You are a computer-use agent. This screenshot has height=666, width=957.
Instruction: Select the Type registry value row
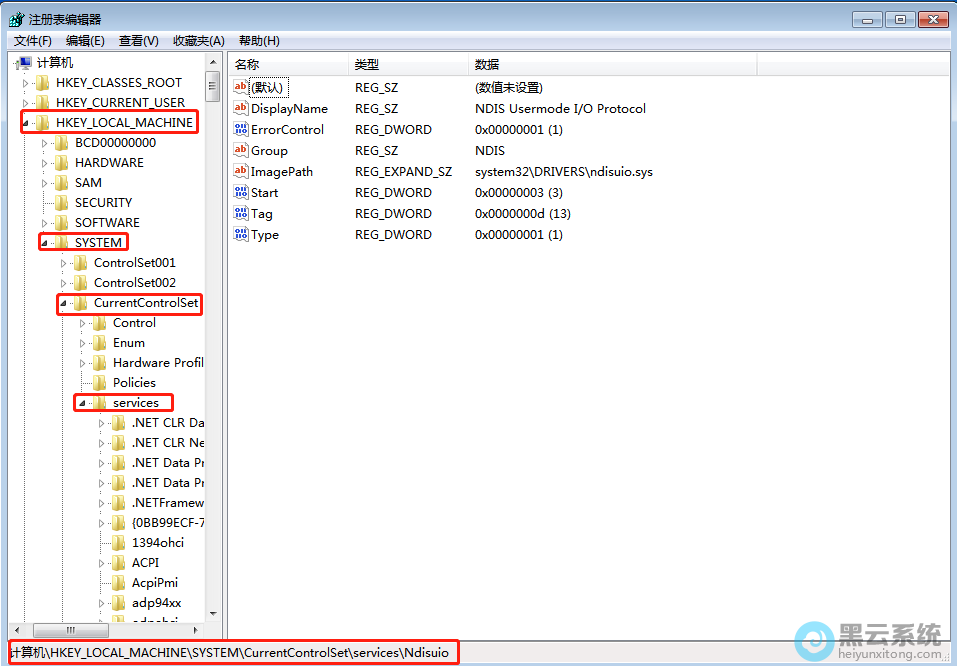[x=265, y=235]
